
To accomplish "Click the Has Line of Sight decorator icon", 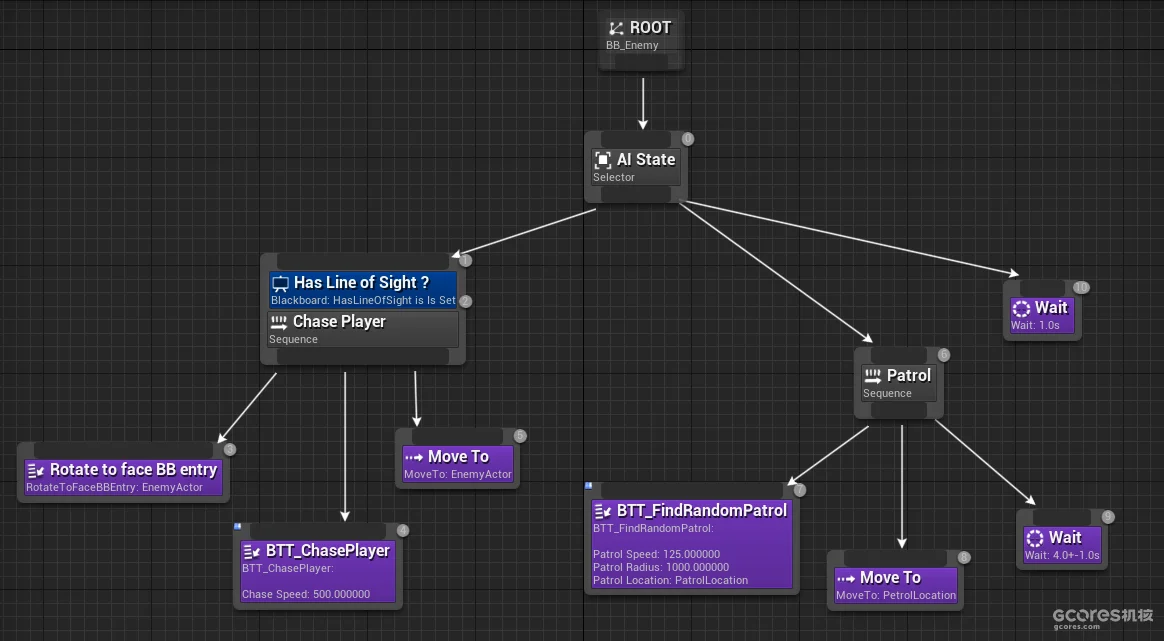I will tap(281, 283).
